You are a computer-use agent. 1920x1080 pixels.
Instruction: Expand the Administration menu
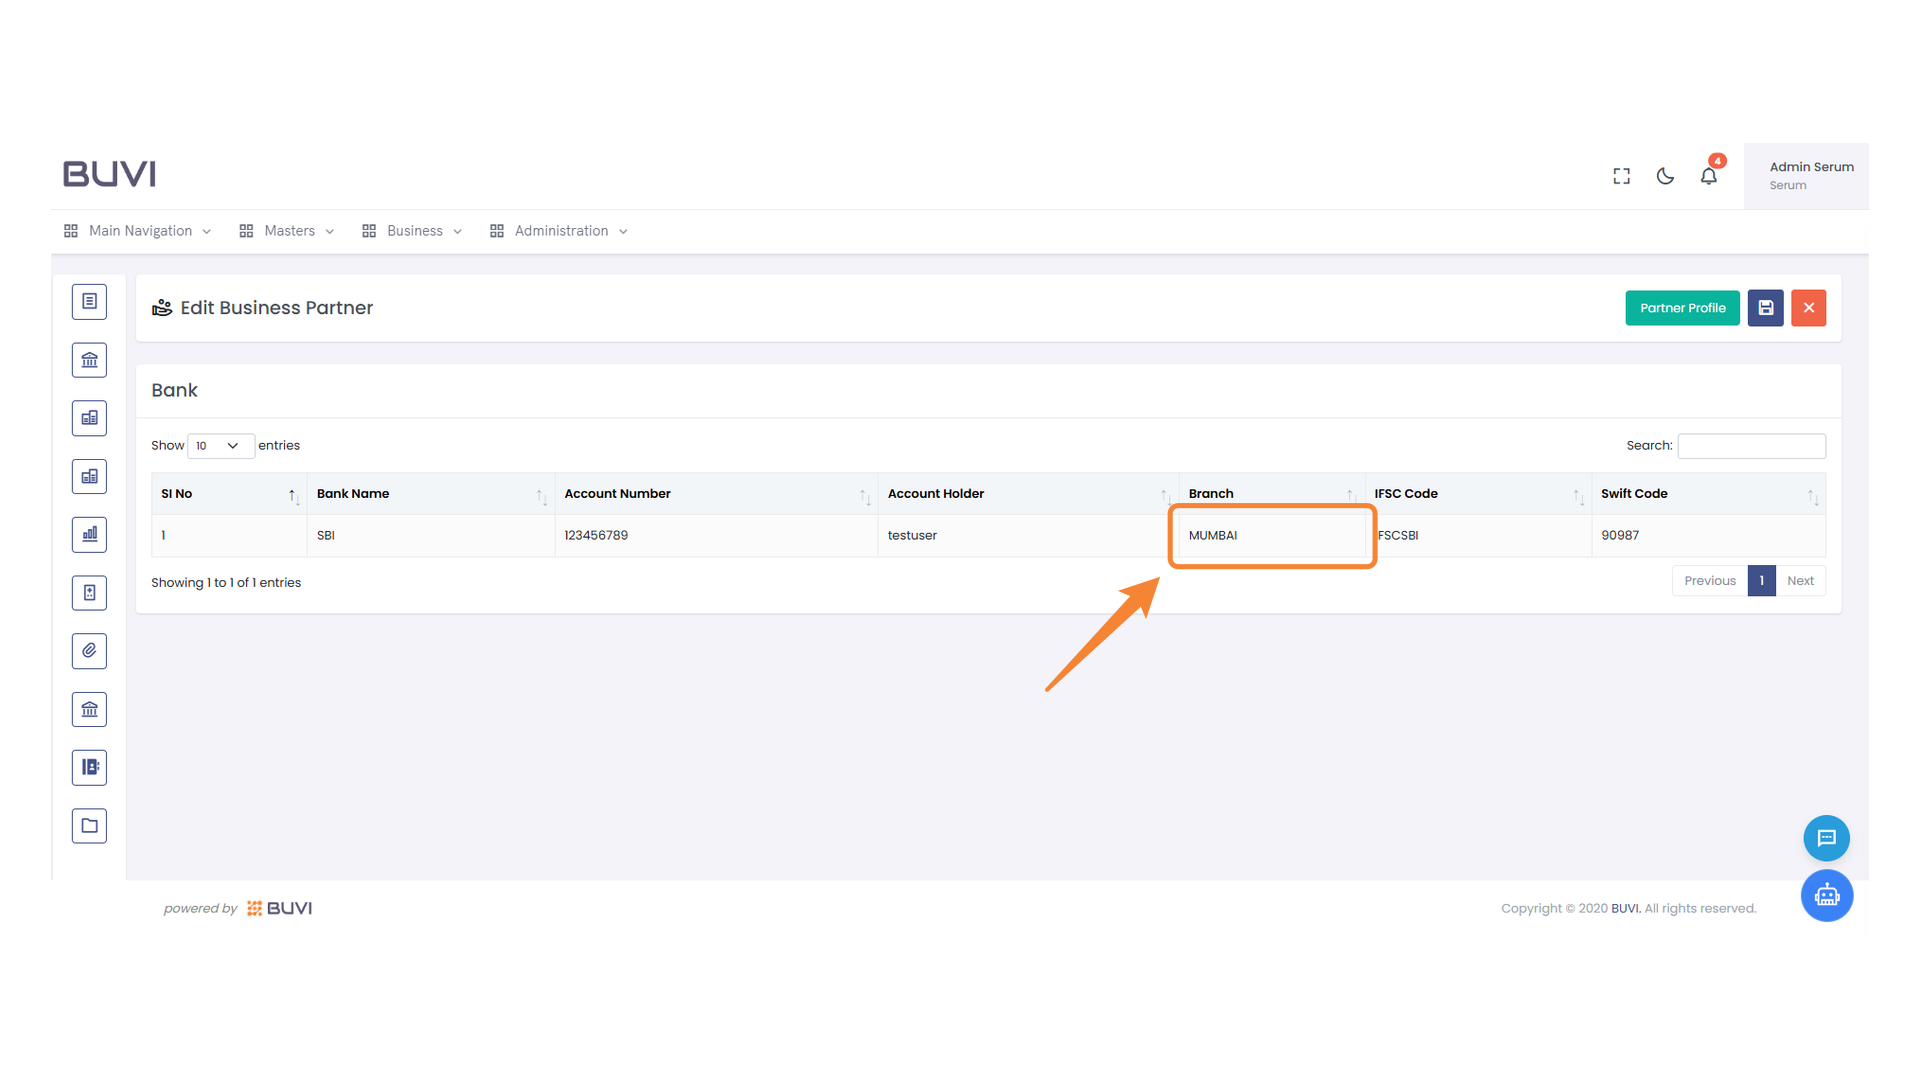click(x=560, y=231)
